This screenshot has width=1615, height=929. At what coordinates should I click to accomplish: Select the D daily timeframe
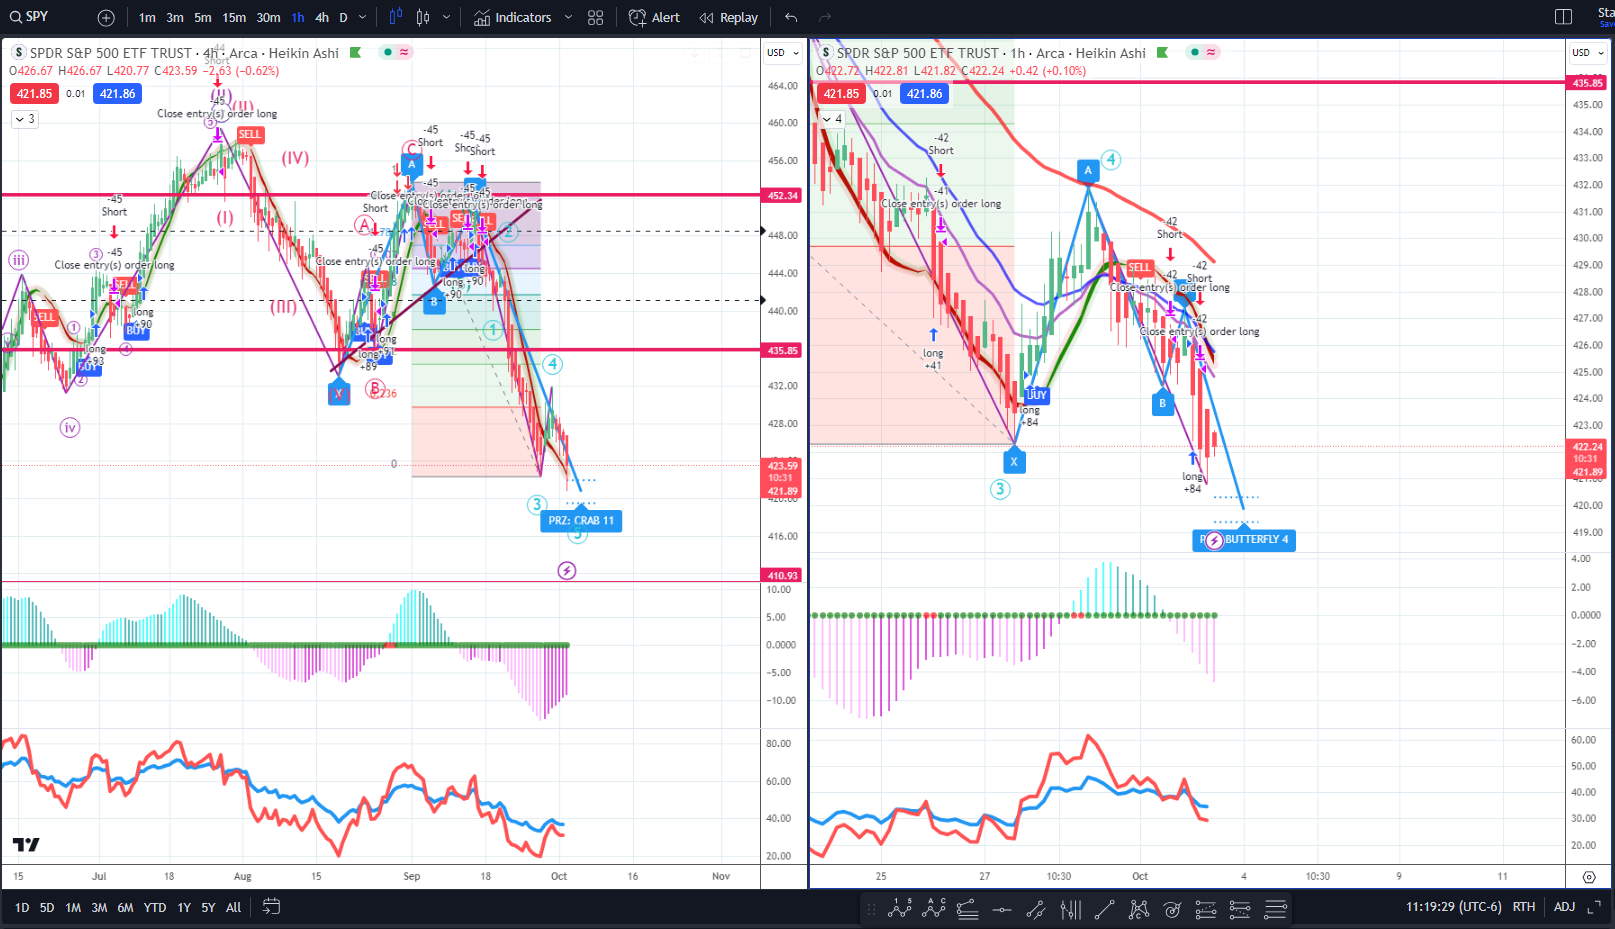343,18
